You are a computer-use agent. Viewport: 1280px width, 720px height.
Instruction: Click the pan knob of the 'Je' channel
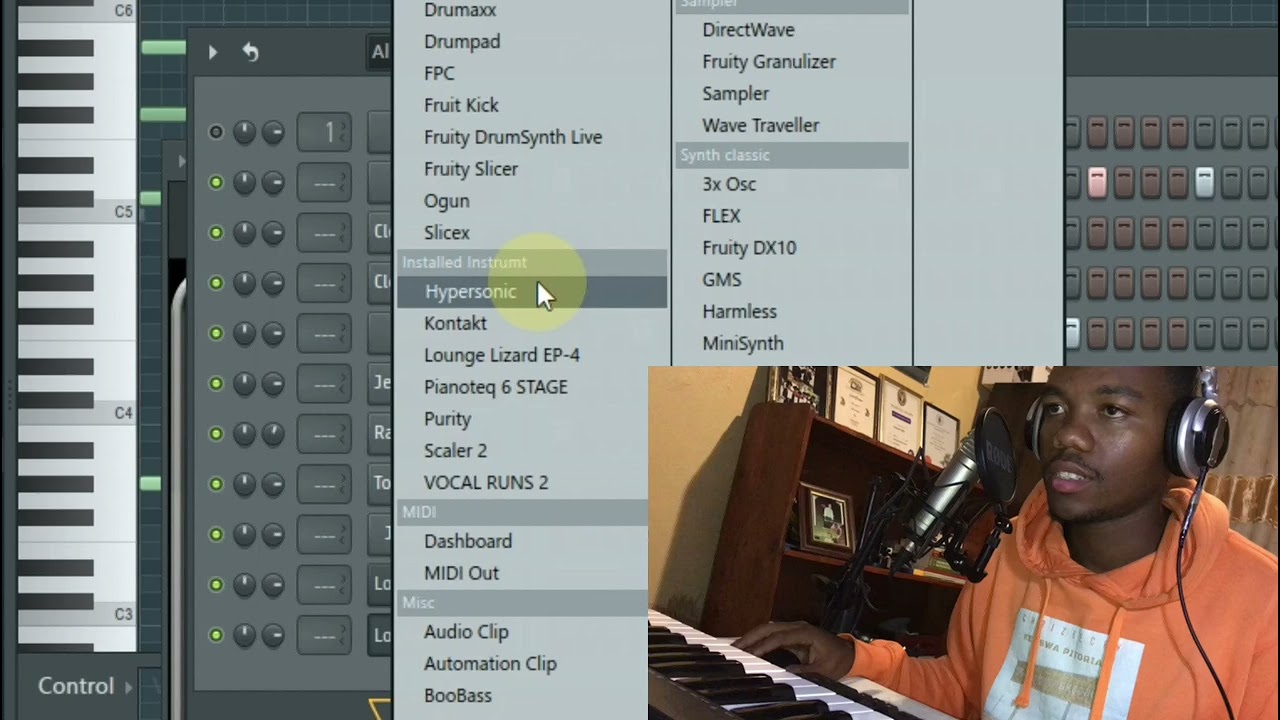pos(244,383)
